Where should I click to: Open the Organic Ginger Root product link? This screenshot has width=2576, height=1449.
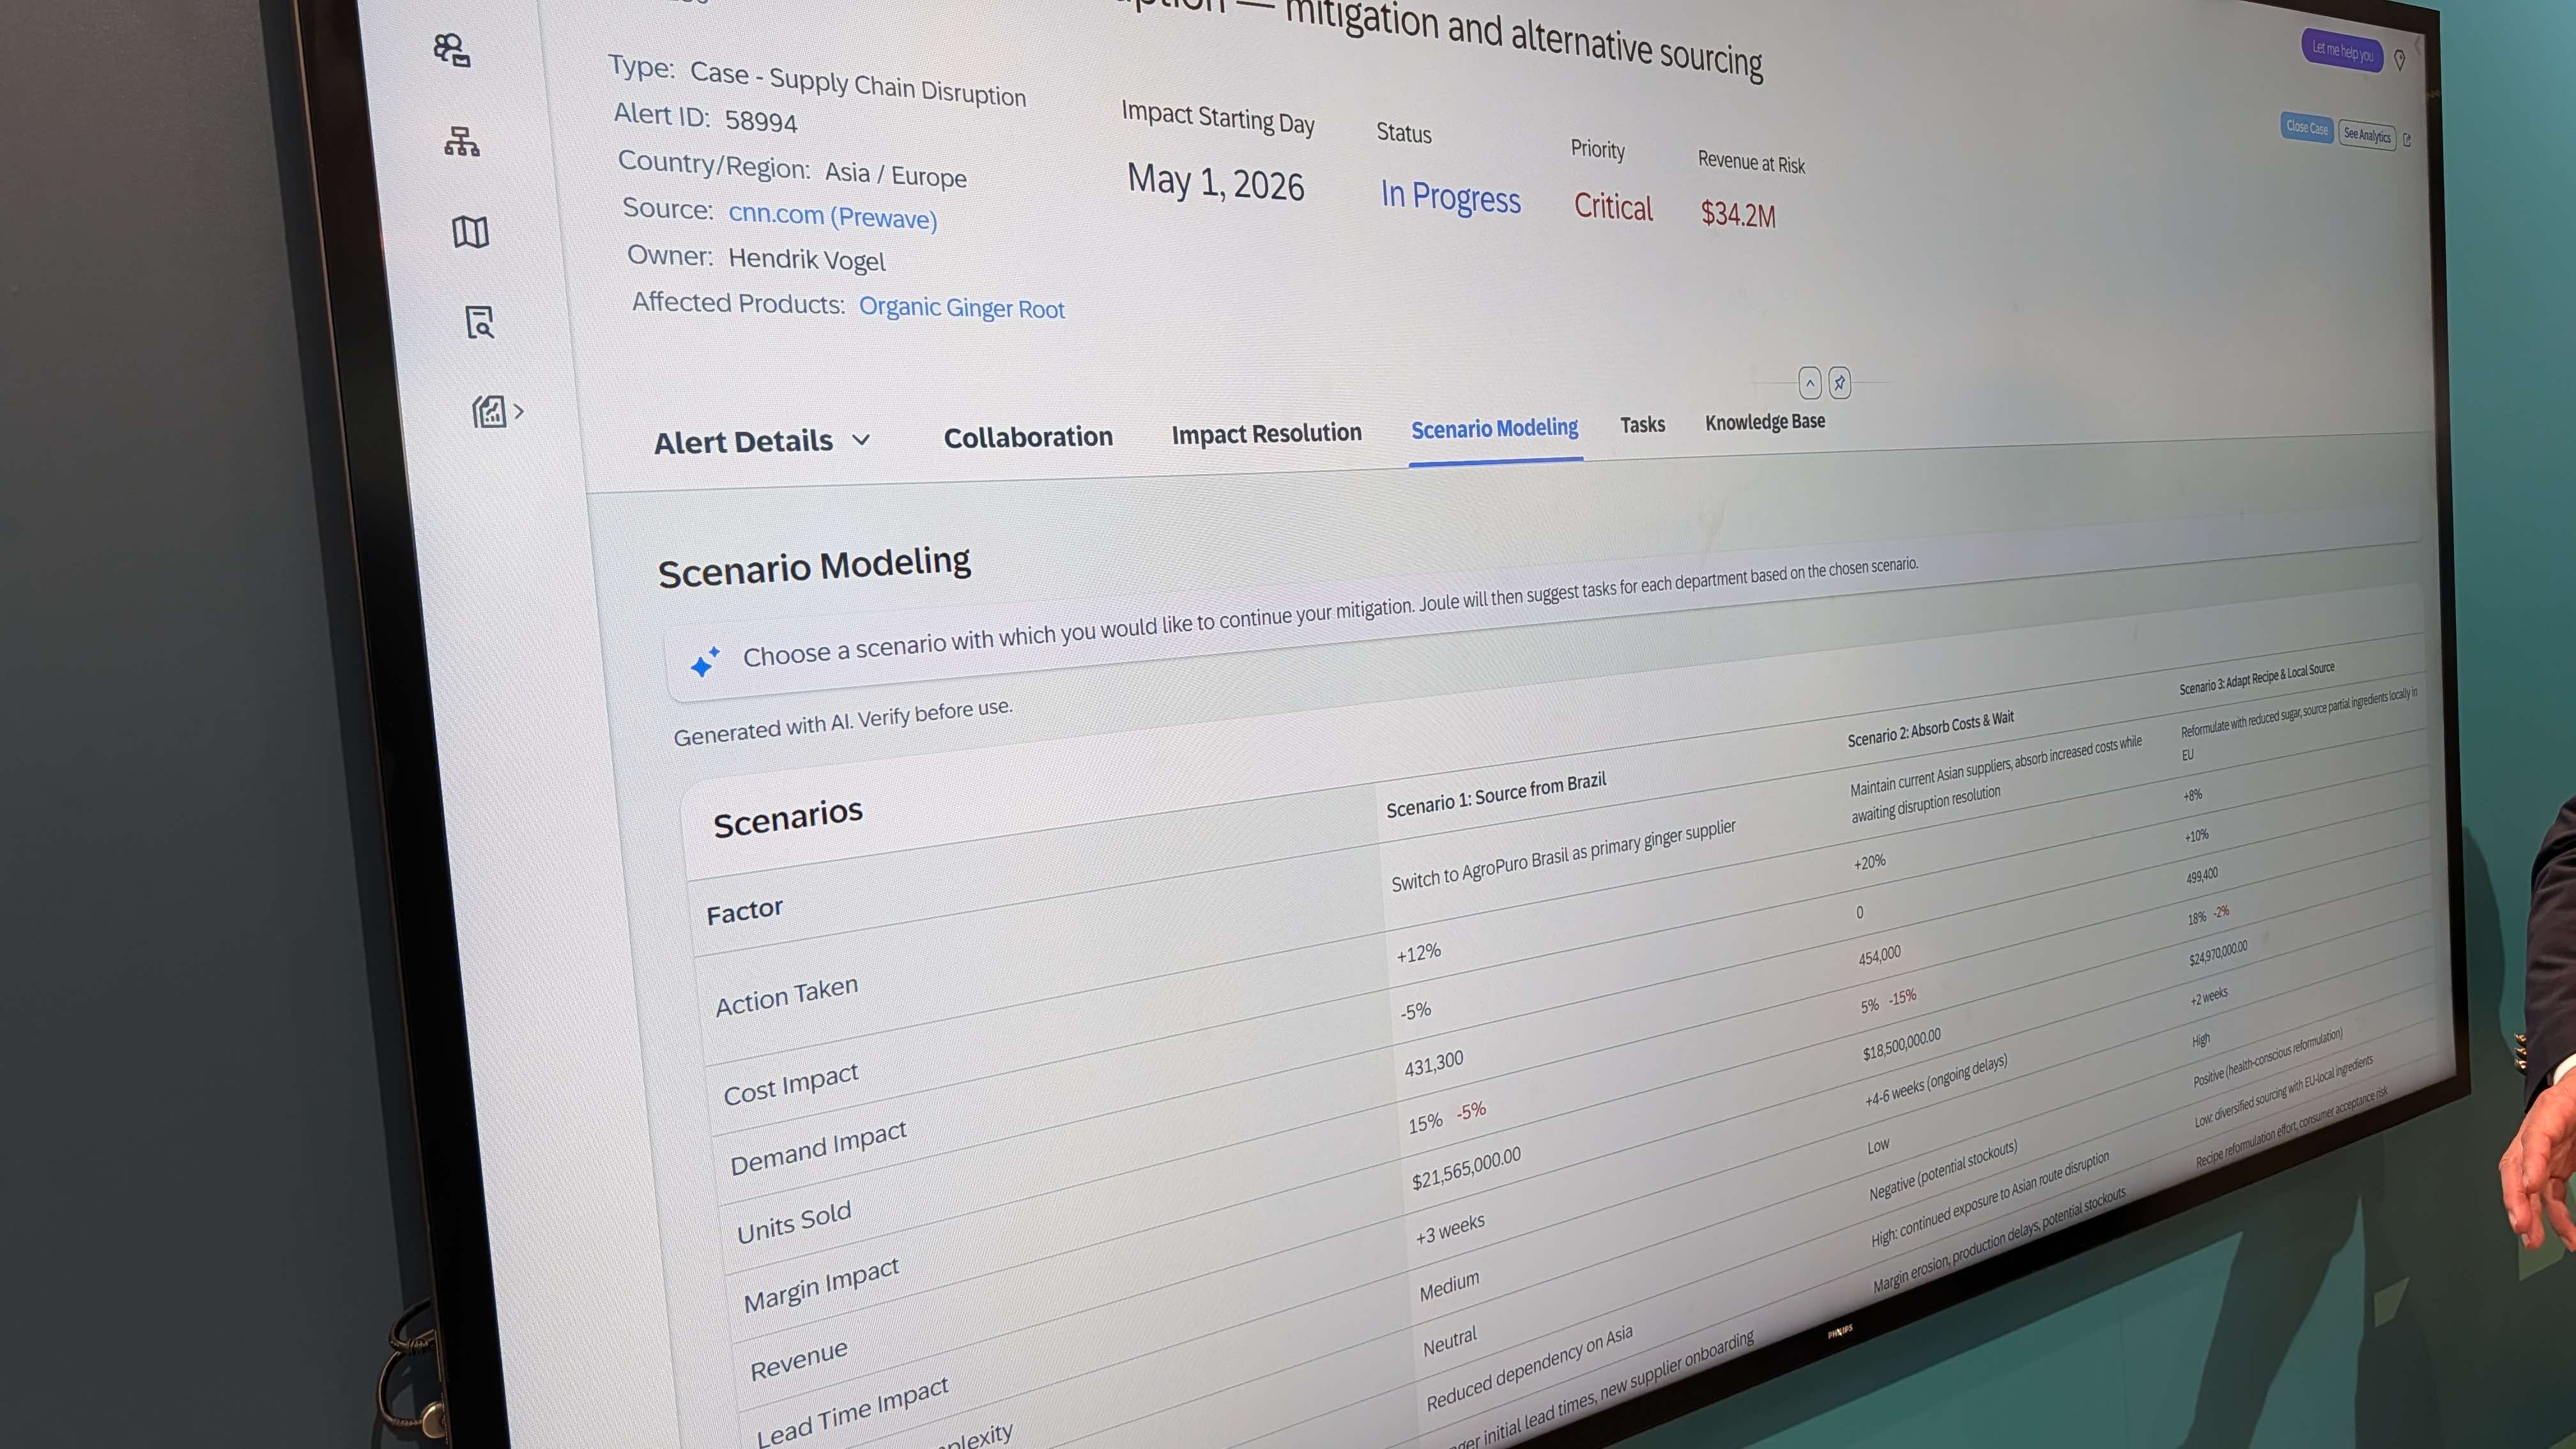pos(962,307)
